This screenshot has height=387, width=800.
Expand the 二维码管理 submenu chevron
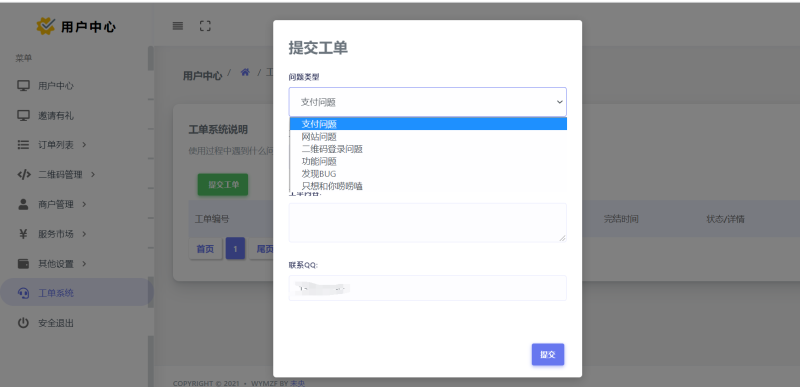pos(93,174)
